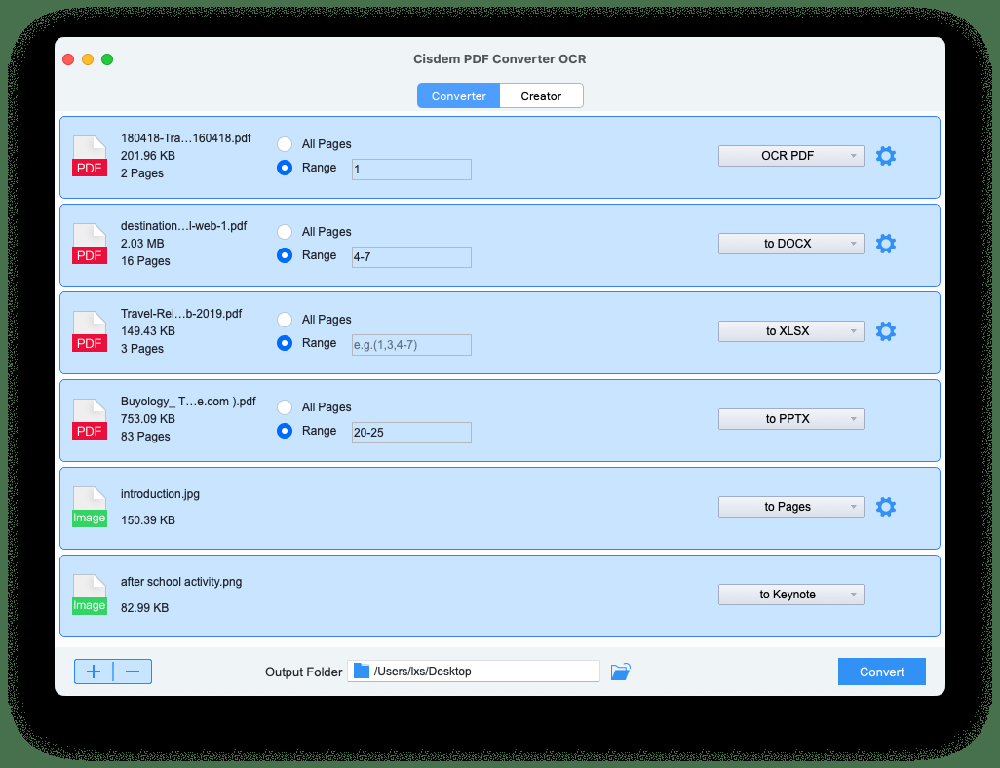
Task: Open the to Pages format dropdown
Action: (x=791, y=507)
